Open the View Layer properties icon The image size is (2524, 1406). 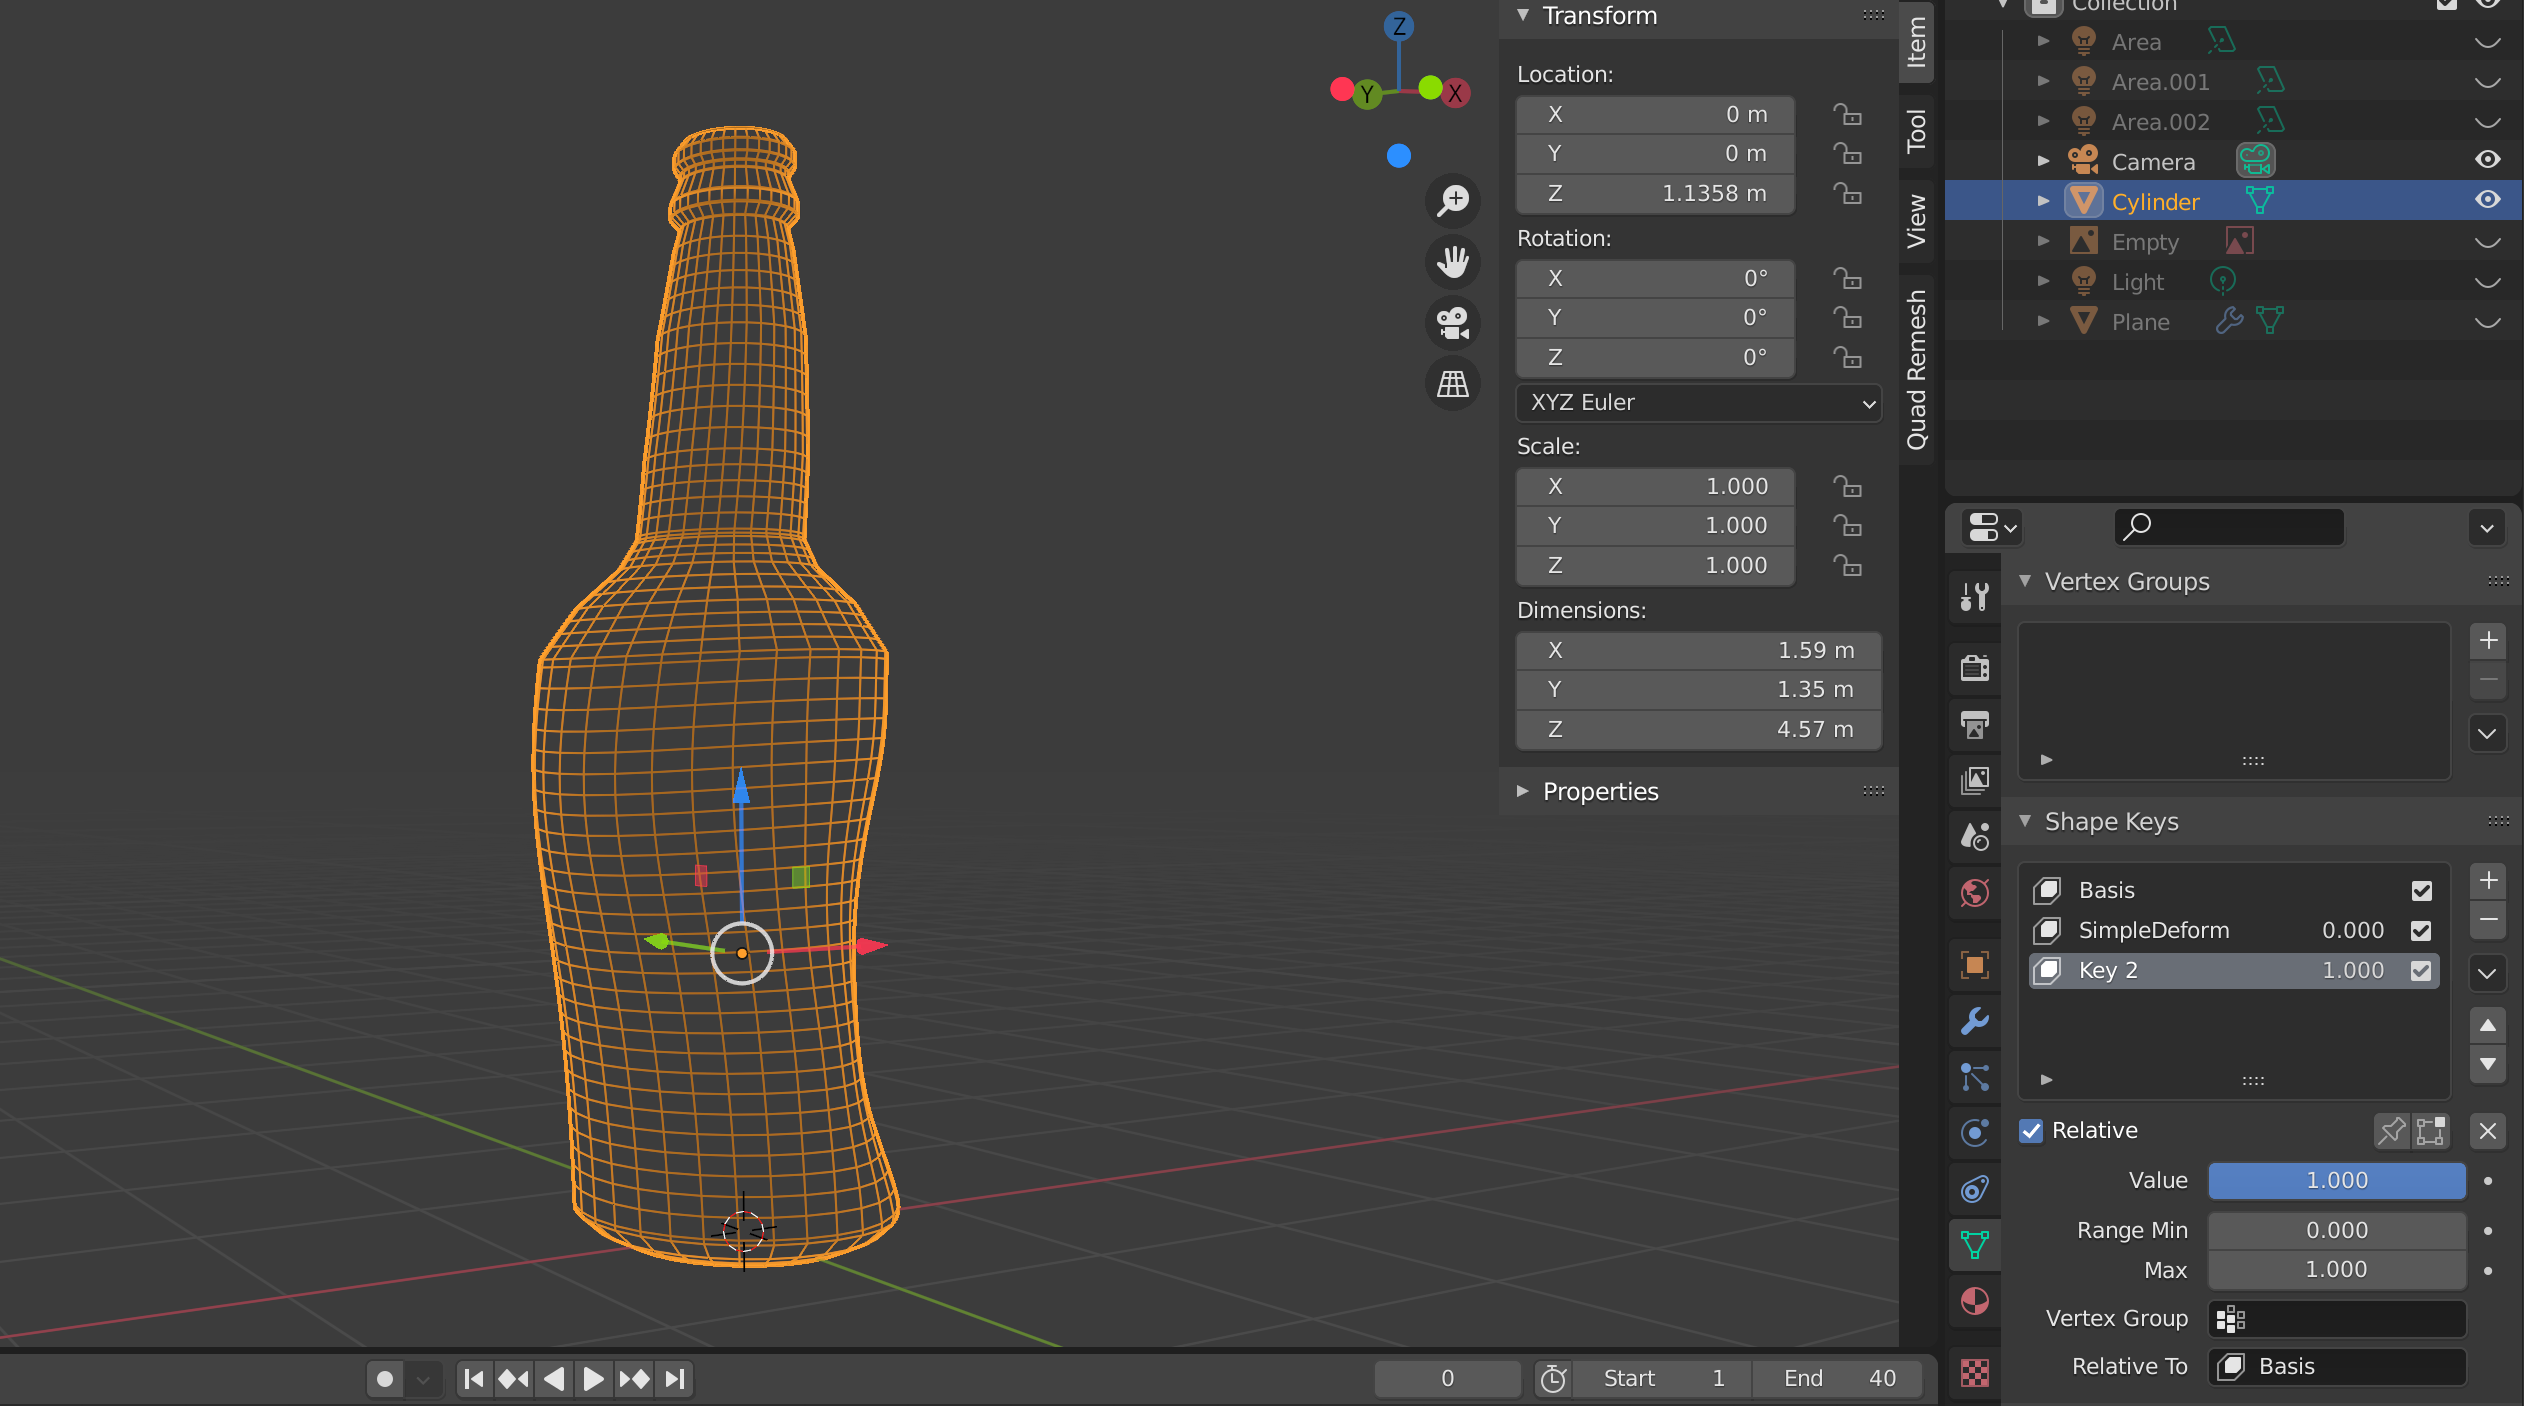point(1975,780)
